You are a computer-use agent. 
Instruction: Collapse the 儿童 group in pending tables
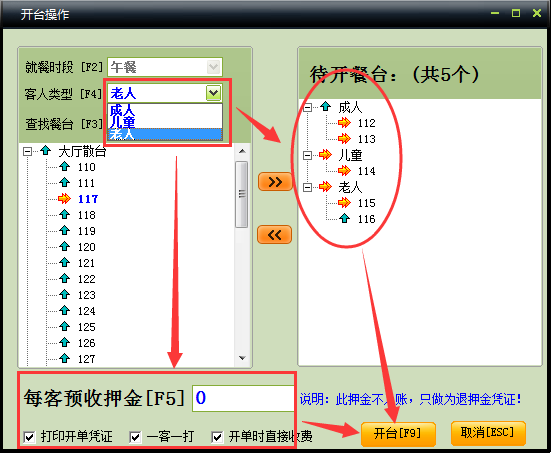pos(307,155)
